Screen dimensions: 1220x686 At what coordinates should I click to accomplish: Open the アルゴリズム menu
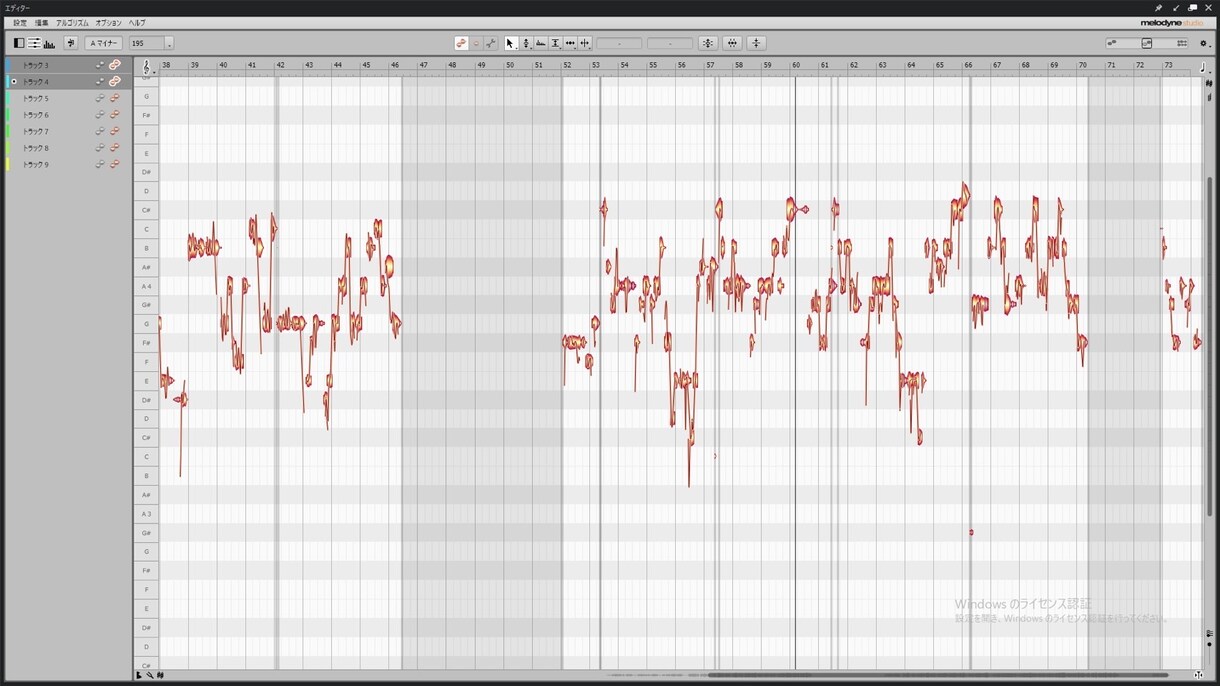pyautogui.click(x=72, y=23)
